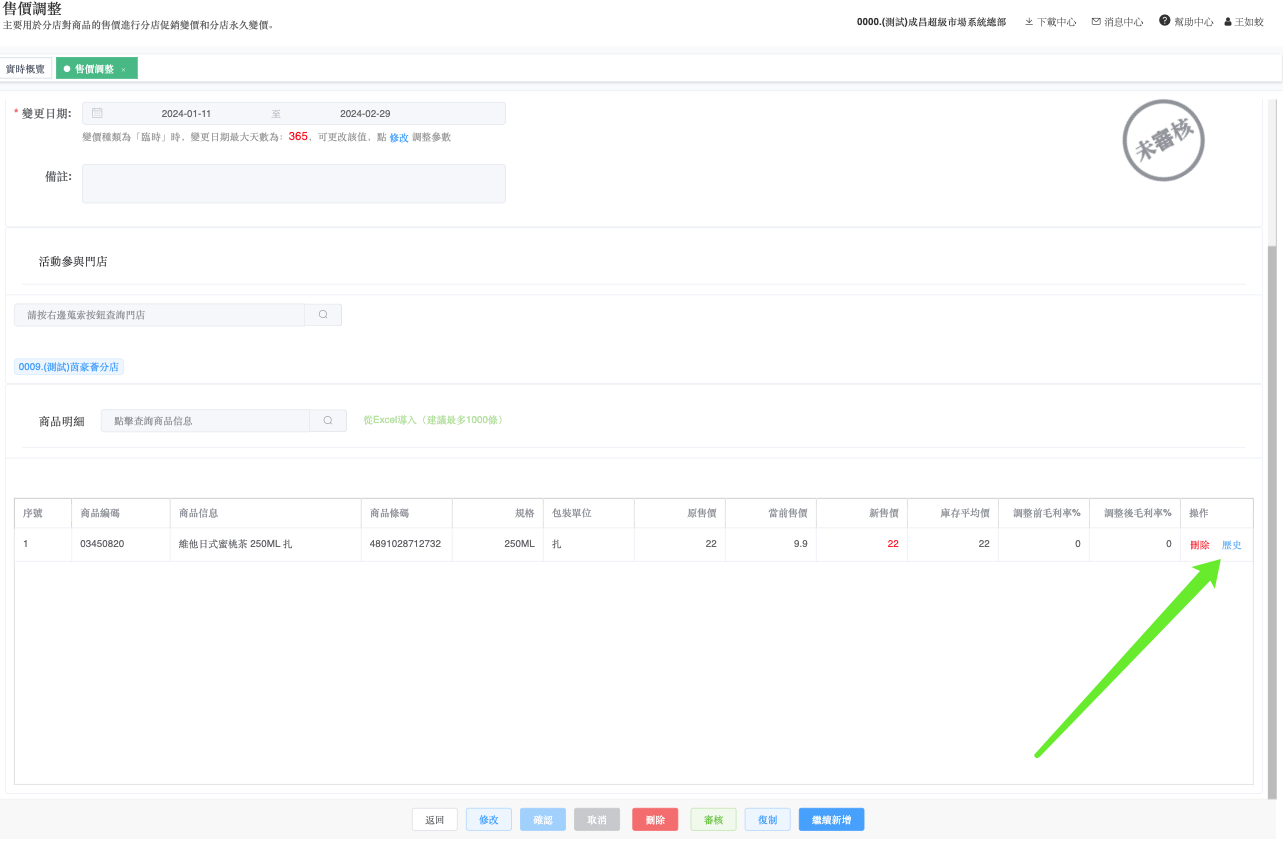1283x846 pixels.
Task: Click the 取消 button
Action: (x=597, y=820)
